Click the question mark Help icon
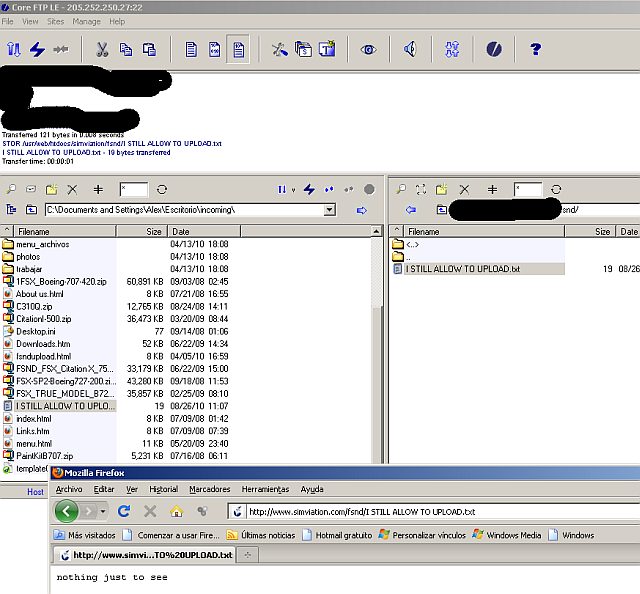Image resolution: width=640 pixels, height=594 pixels. click(535, 49)
